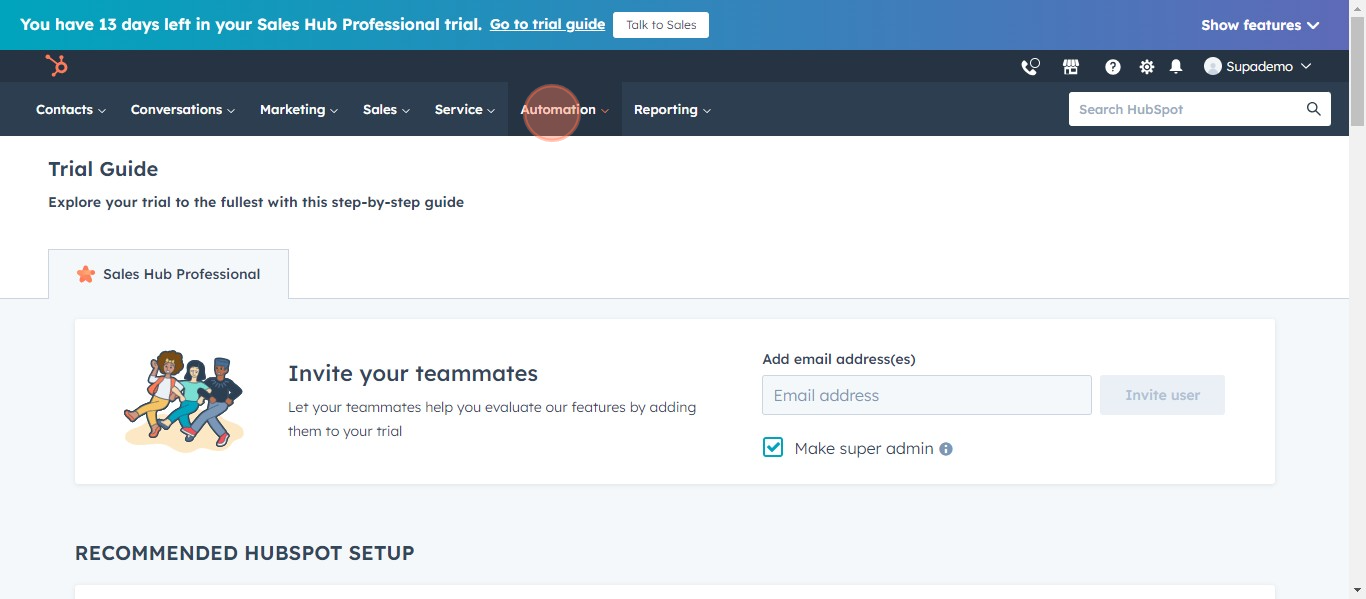Expand the Marketing menu
Image resolution: width=1366 pixels, height=599 pixels.
tap(299, 110)
